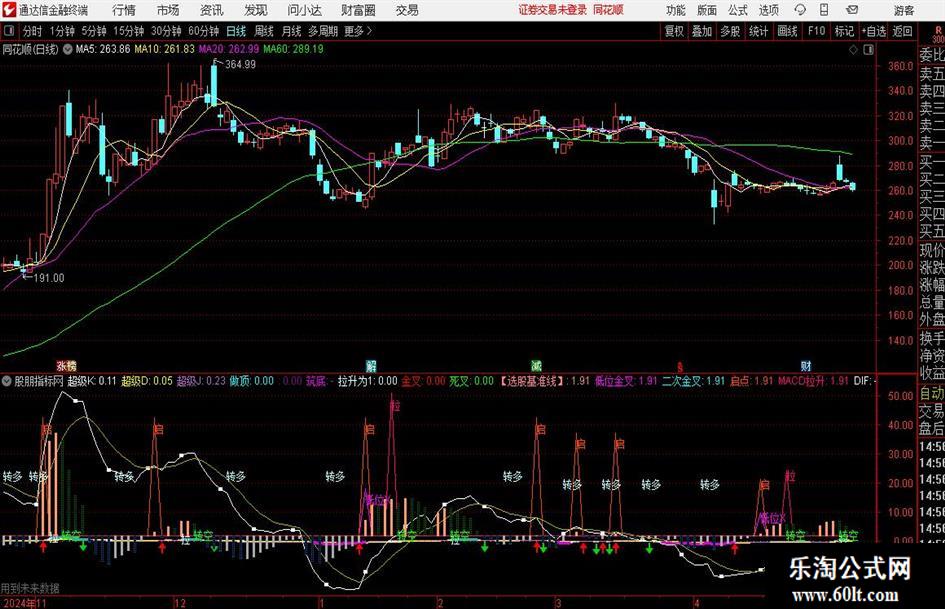
Task: Switch to 月线 period tab
Action: pos(292,31)
